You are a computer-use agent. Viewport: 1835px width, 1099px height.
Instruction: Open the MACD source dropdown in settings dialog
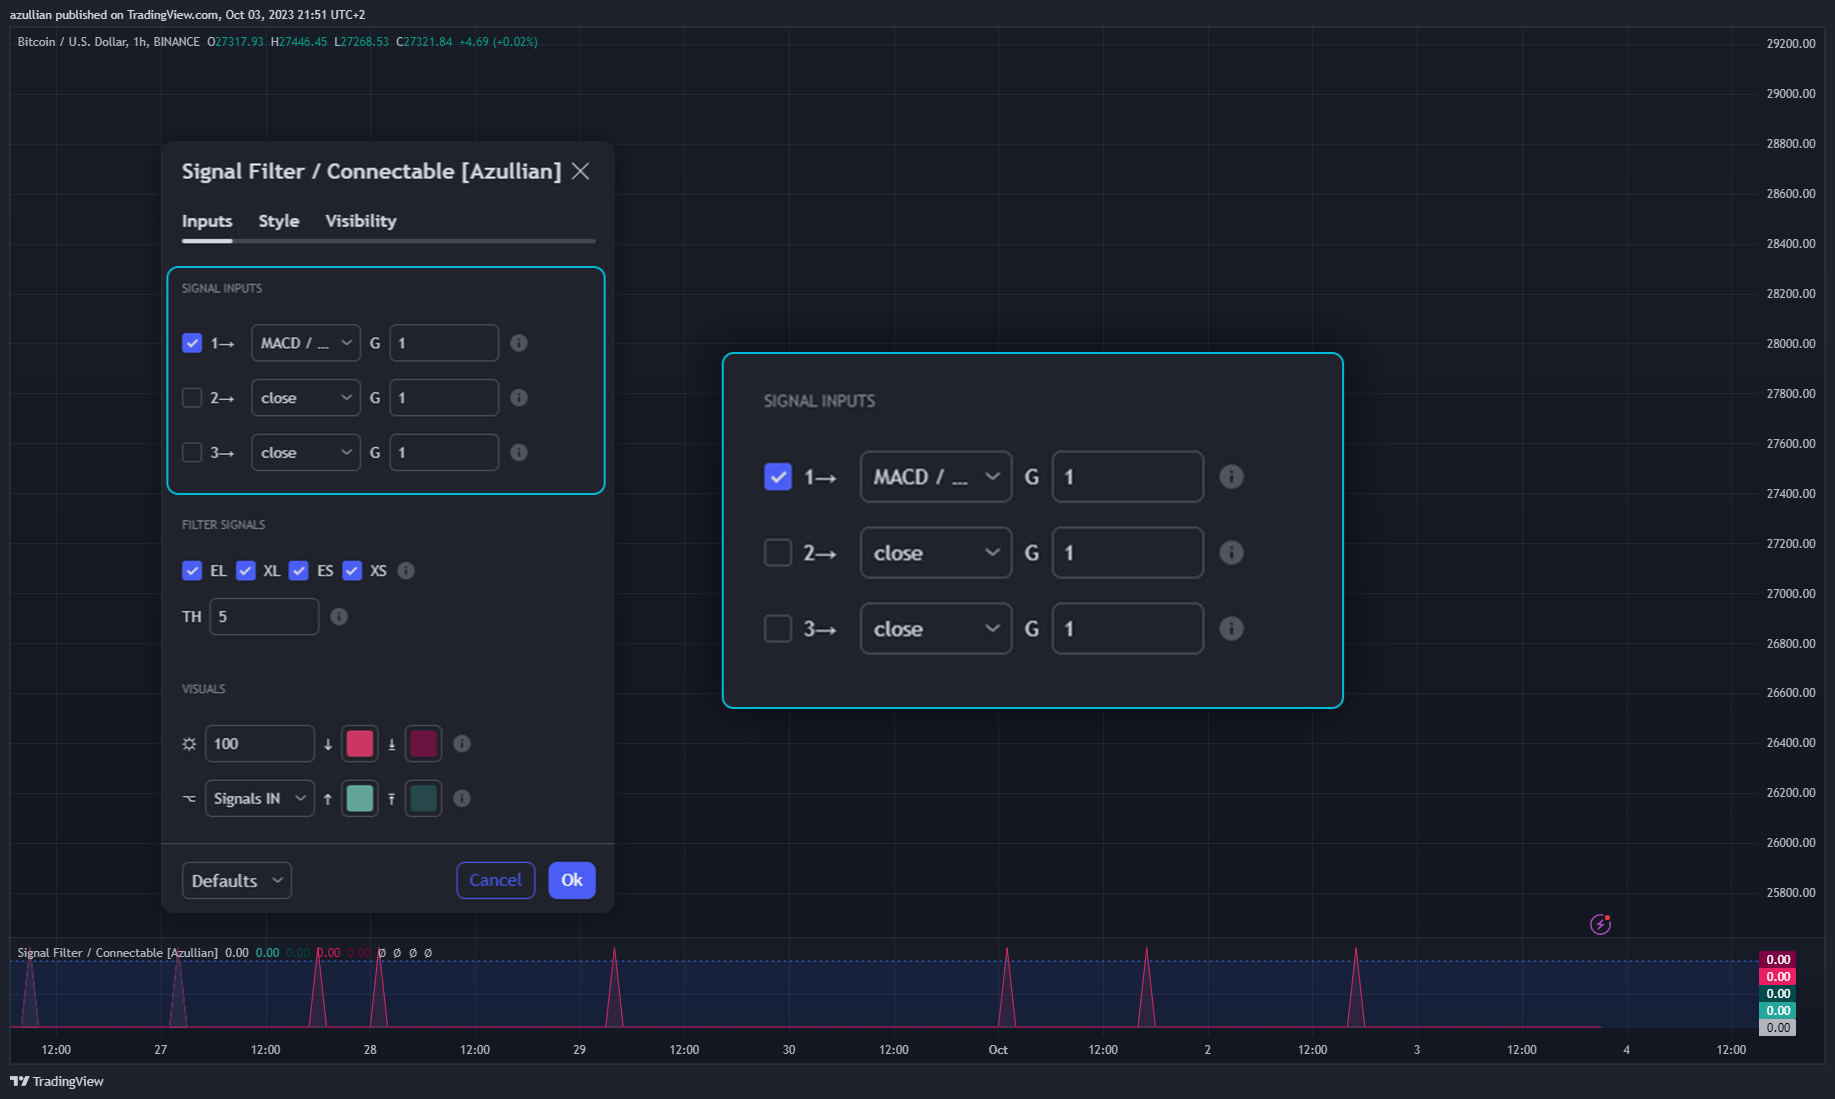306,343
